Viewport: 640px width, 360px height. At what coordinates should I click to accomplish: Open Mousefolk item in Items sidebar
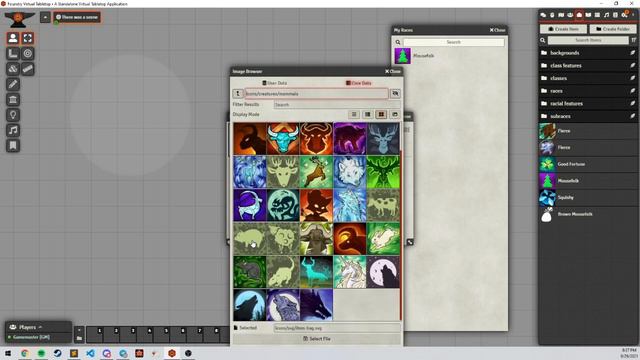pyautogui.click(x=588, y=181)
